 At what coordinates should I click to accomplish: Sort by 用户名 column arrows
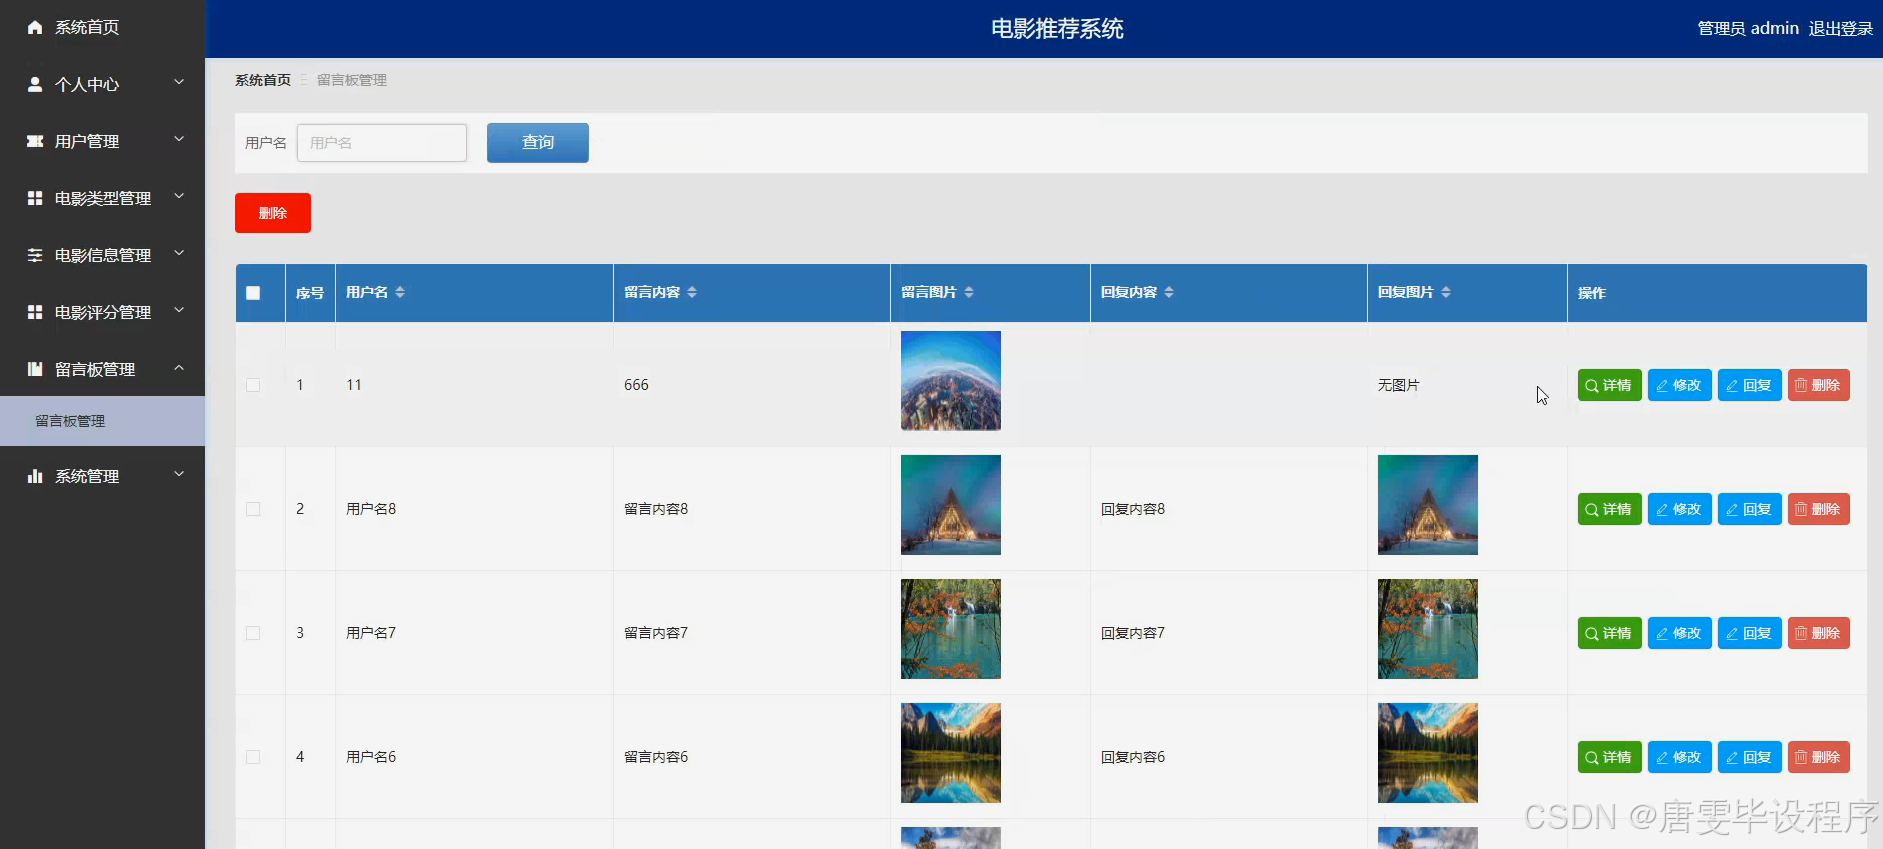400,292
